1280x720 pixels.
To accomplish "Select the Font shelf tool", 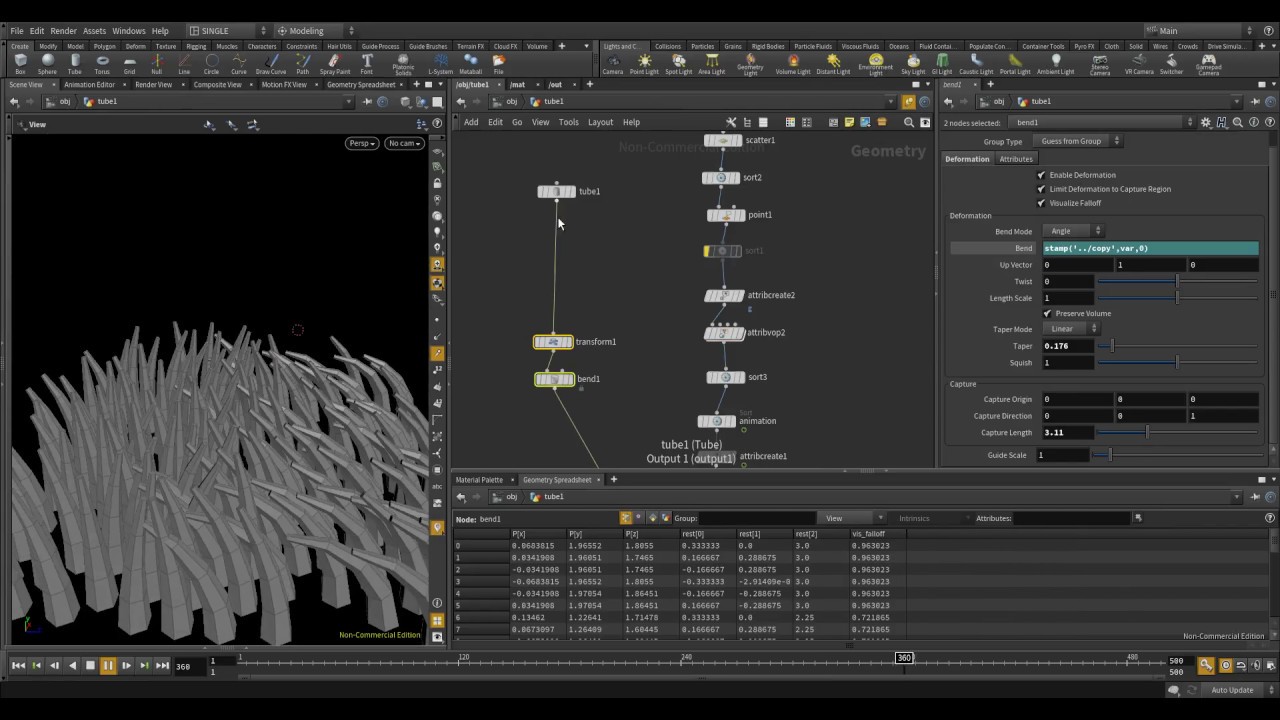I will [x=366, y=64].
